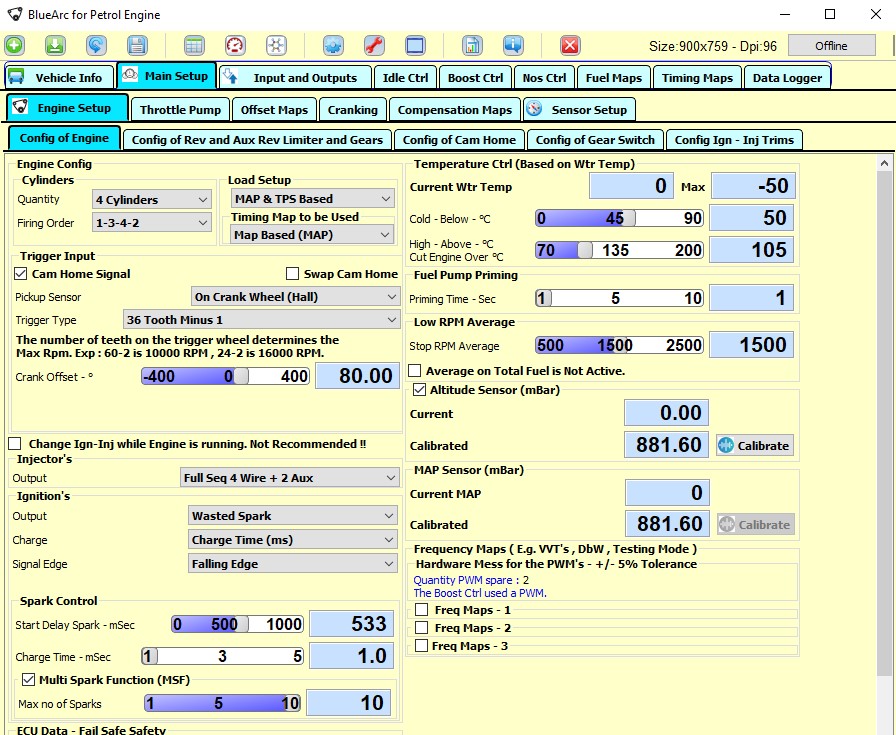The width and height of the screenshot is (896, 735).
Task: Enable the Swap Cam Home checkbox
Action: point(293,274)
